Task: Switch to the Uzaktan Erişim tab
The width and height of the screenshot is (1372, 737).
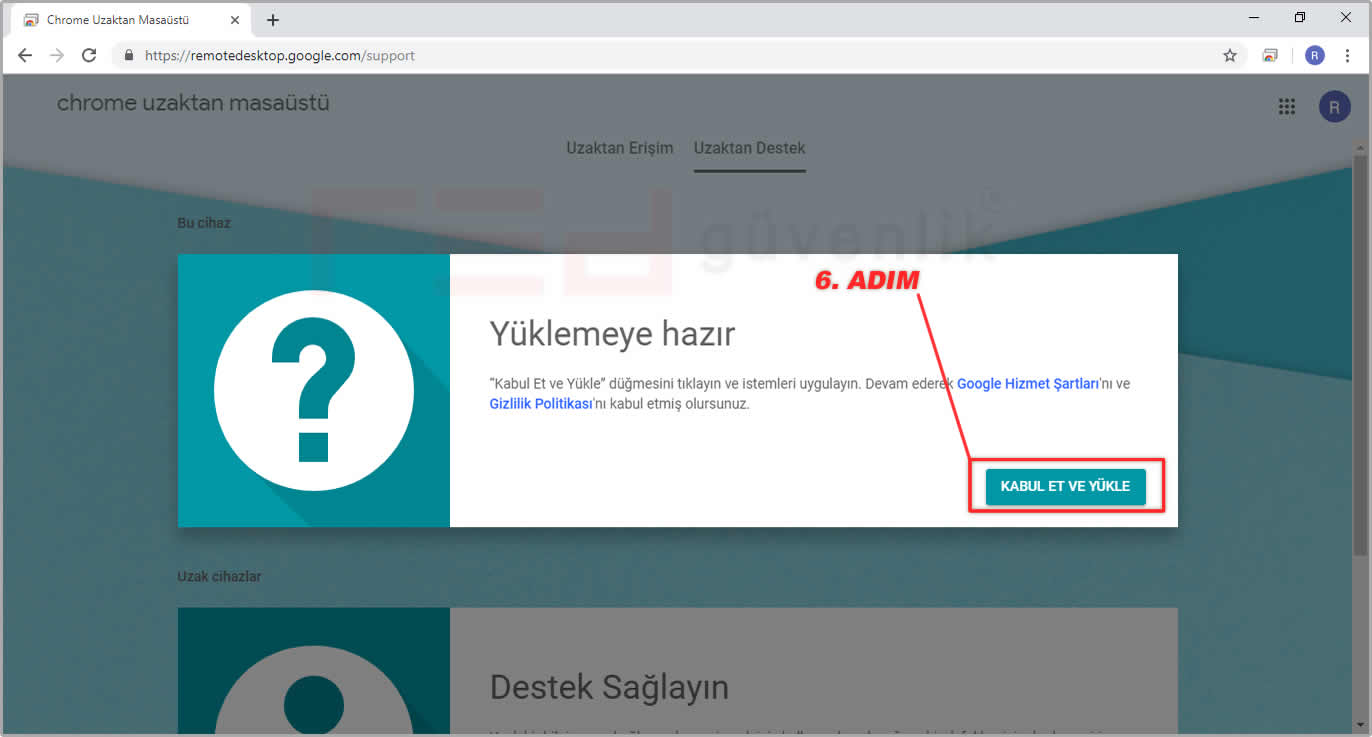Action: point(620,148)
